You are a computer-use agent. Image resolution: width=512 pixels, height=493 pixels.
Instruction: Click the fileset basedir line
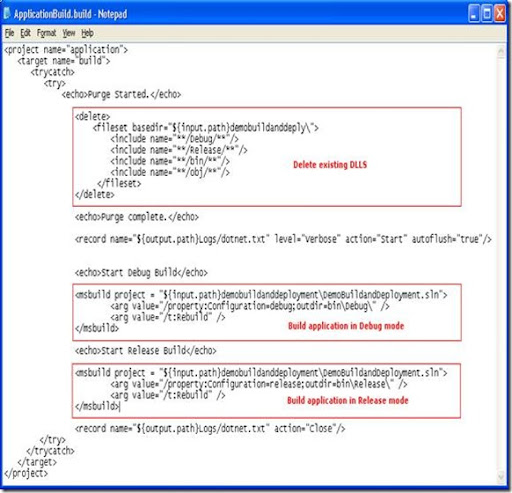point(206,128)
